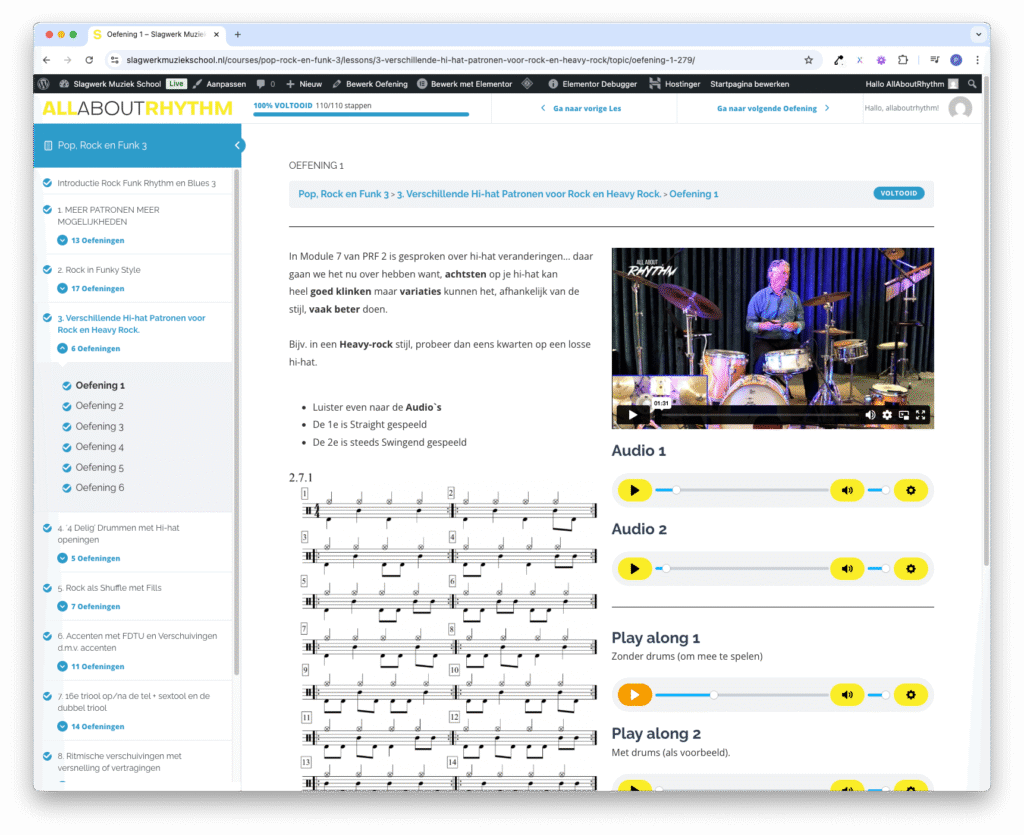Open a new browser tab
1024x835 pixels.
pos(238,34)
